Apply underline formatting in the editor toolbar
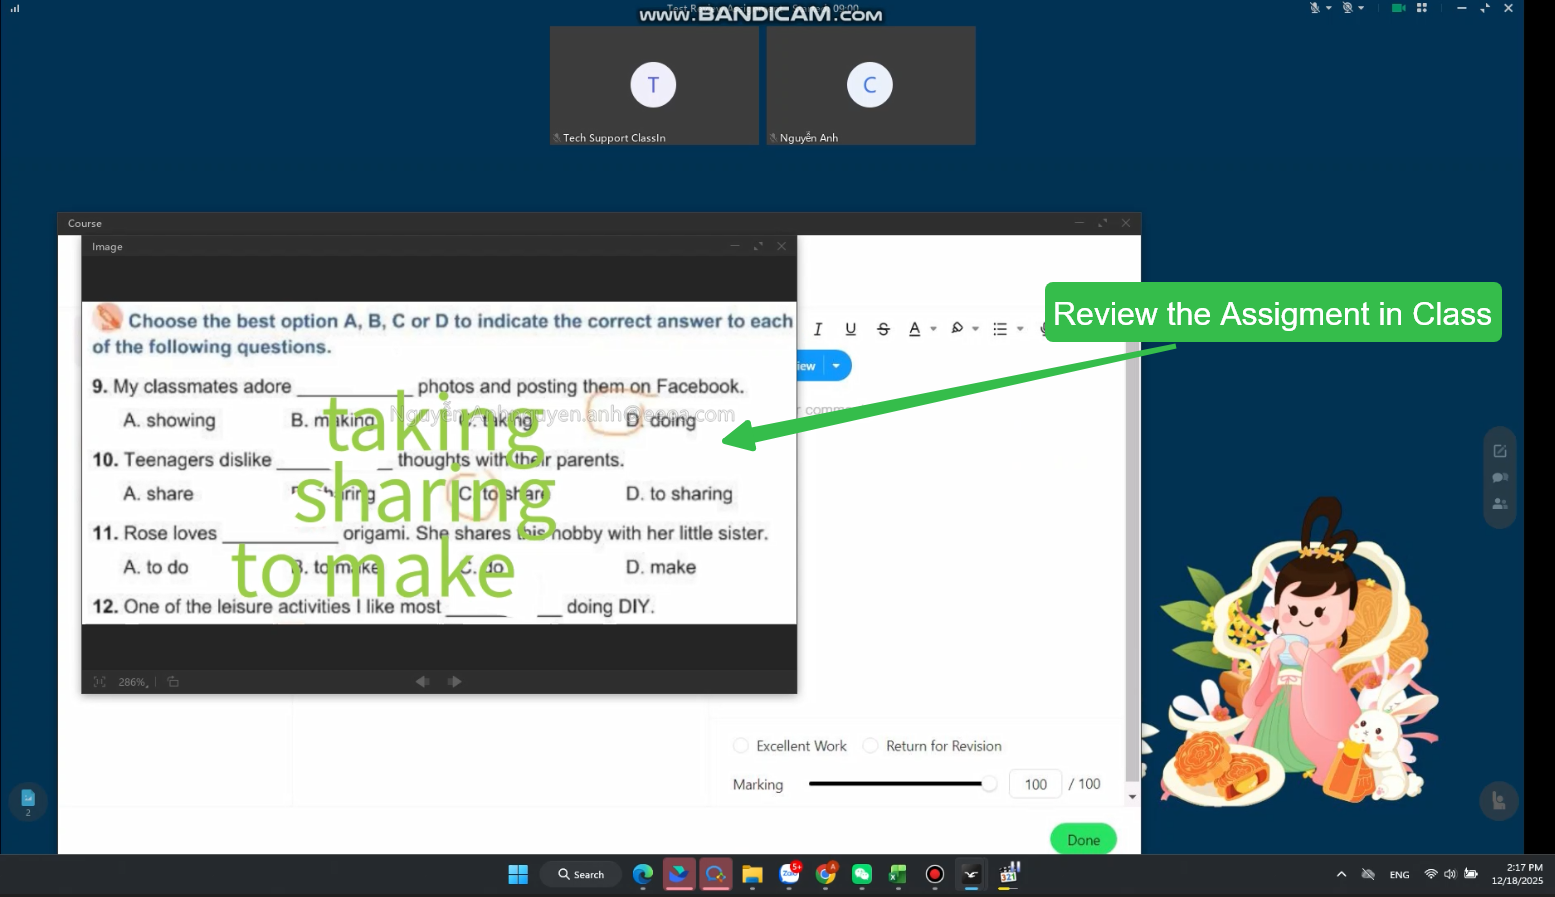The height and width of the screenshot is (897, 1555). pyautogui.click(x=850, y=329)
